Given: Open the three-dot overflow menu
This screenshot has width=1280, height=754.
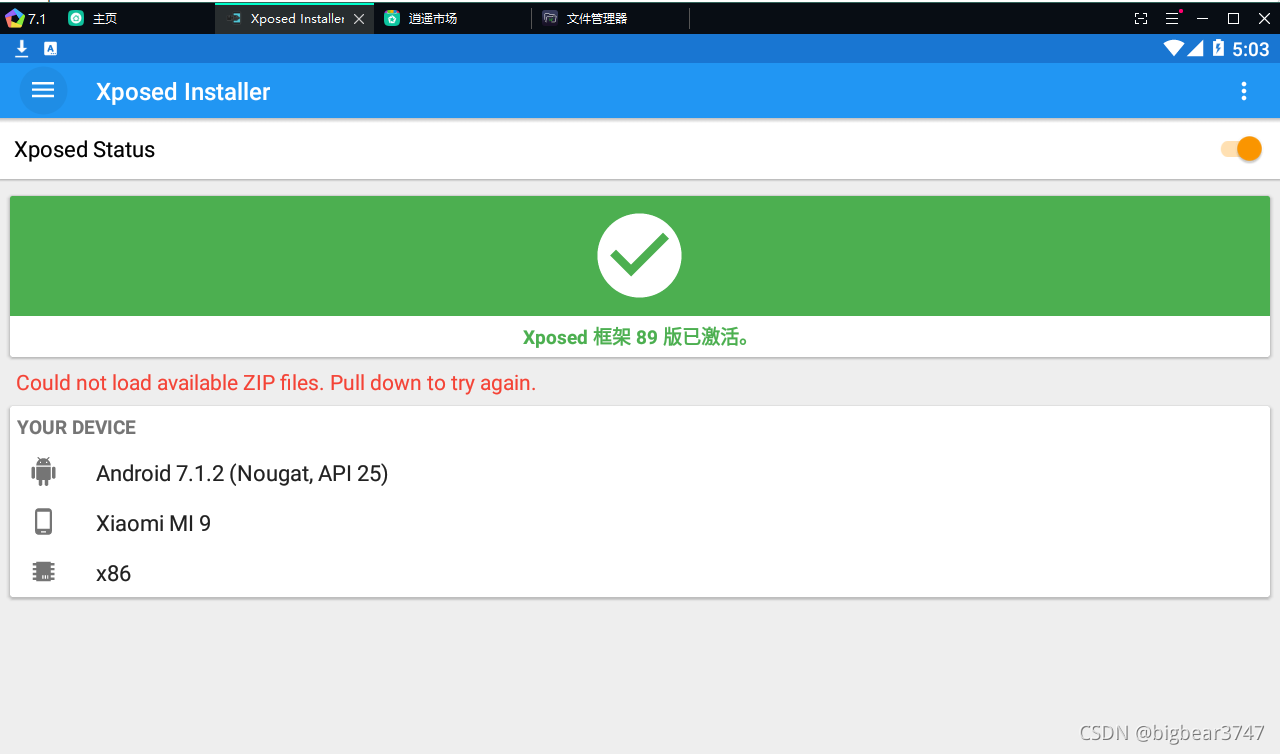Looking at the screenshot, I should coord(1244,91).
